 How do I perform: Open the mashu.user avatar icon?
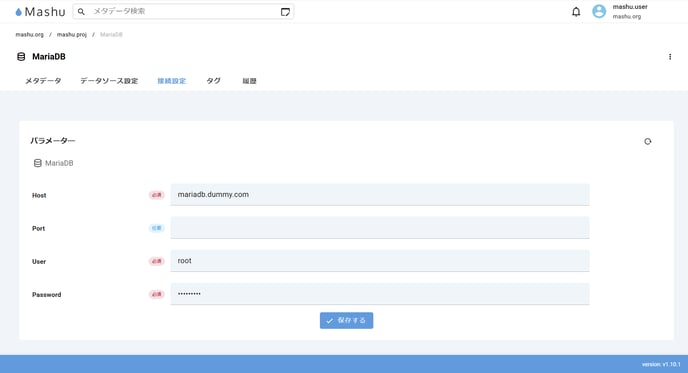click(599, 11)
